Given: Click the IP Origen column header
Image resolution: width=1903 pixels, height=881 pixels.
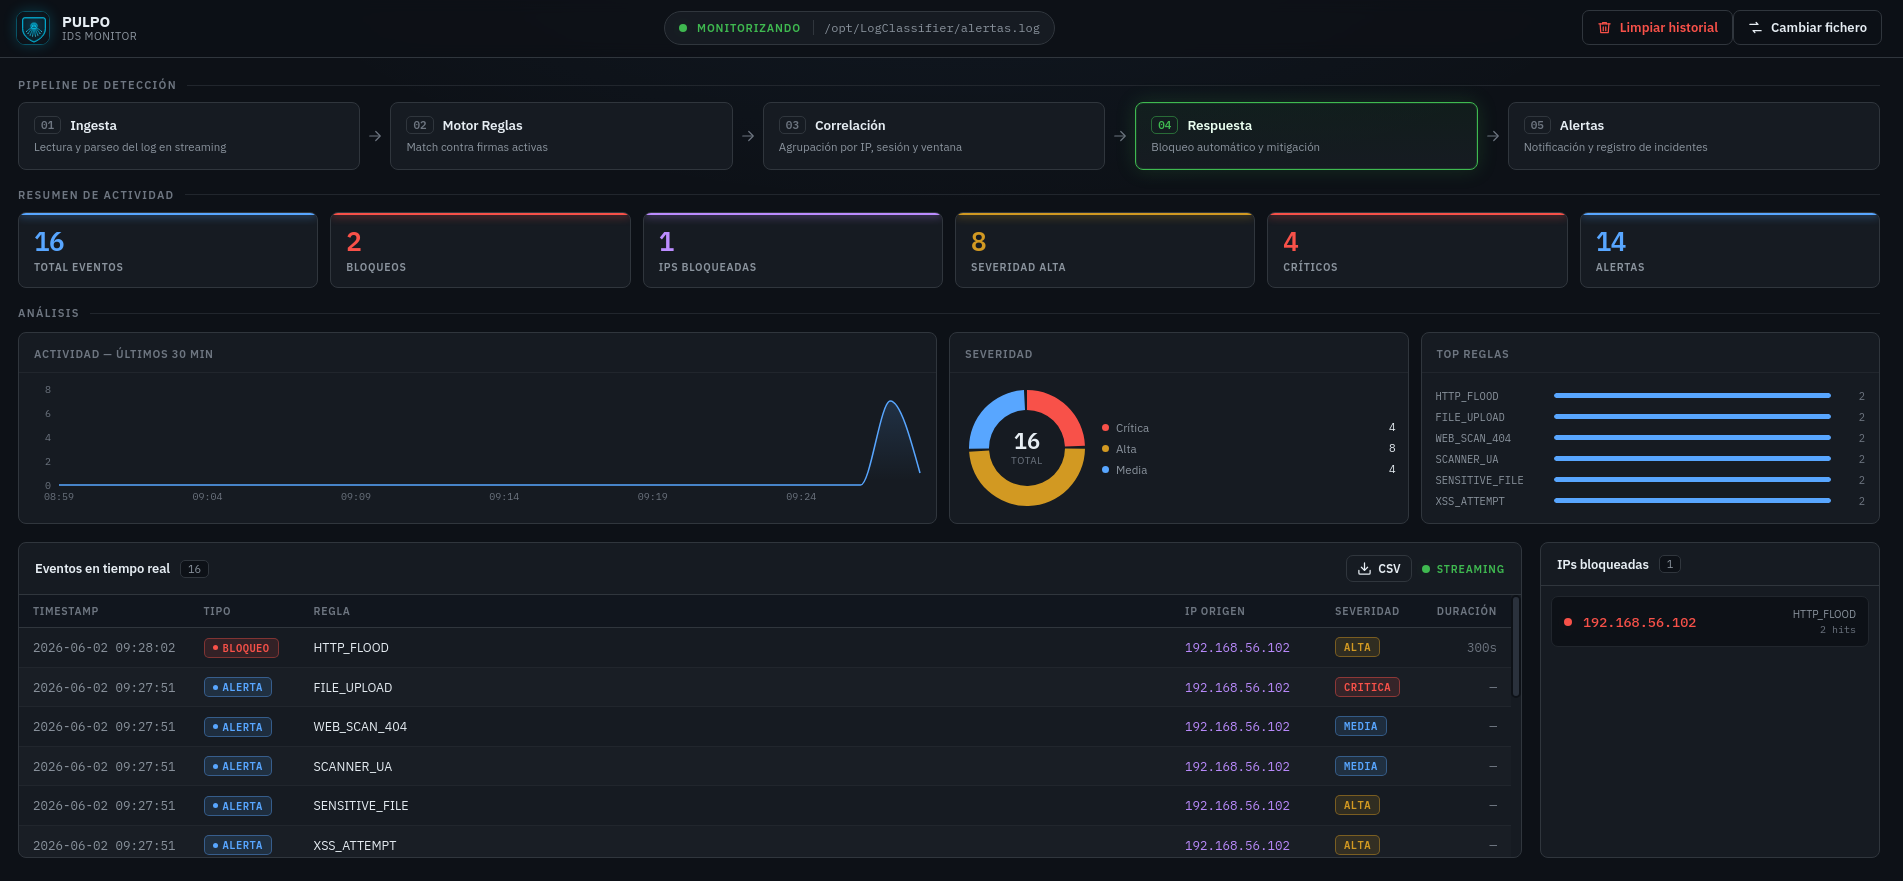Looking at the screenshot, I should [1215, 611].
